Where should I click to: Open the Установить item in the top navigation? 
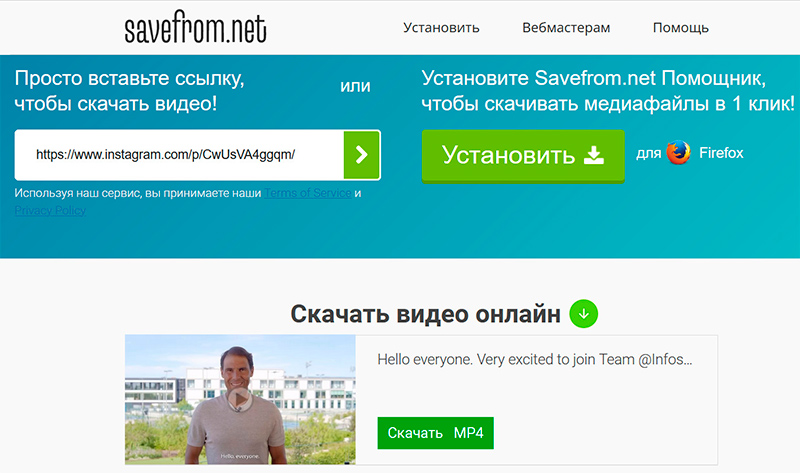click(x=441, y=28)
